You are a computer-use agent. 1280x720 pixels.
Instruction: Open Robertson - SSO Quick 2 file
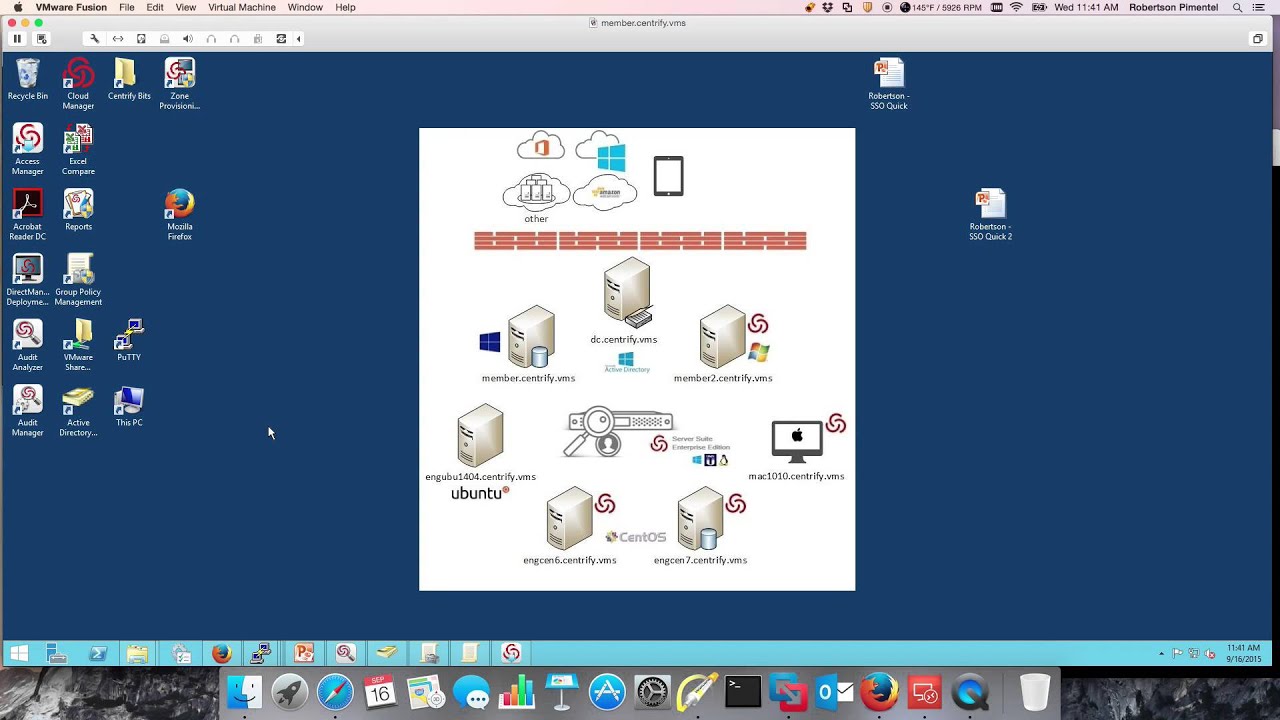(990, 214)
